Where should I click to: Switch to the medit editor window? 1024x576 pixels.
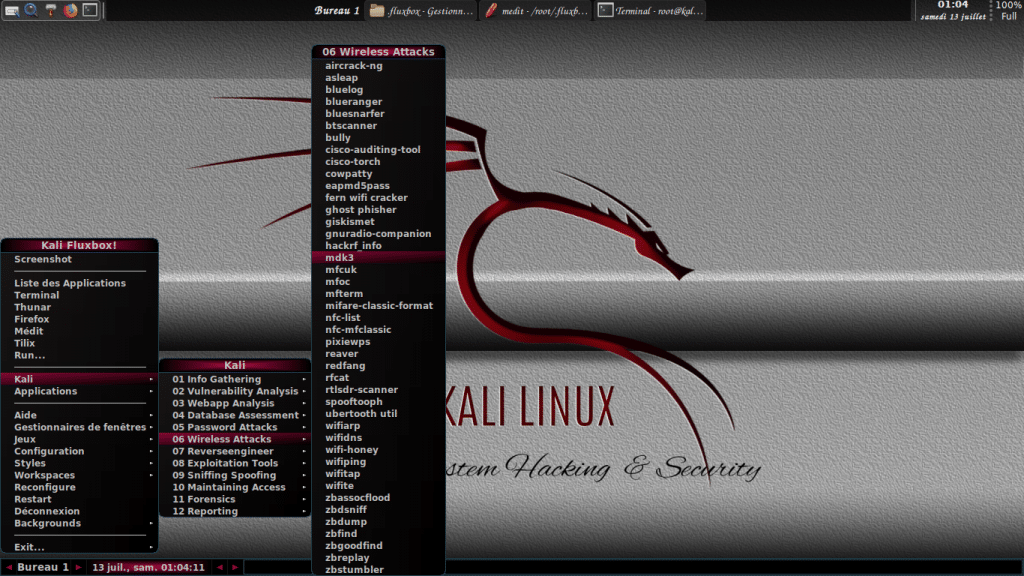coord(536,10)
